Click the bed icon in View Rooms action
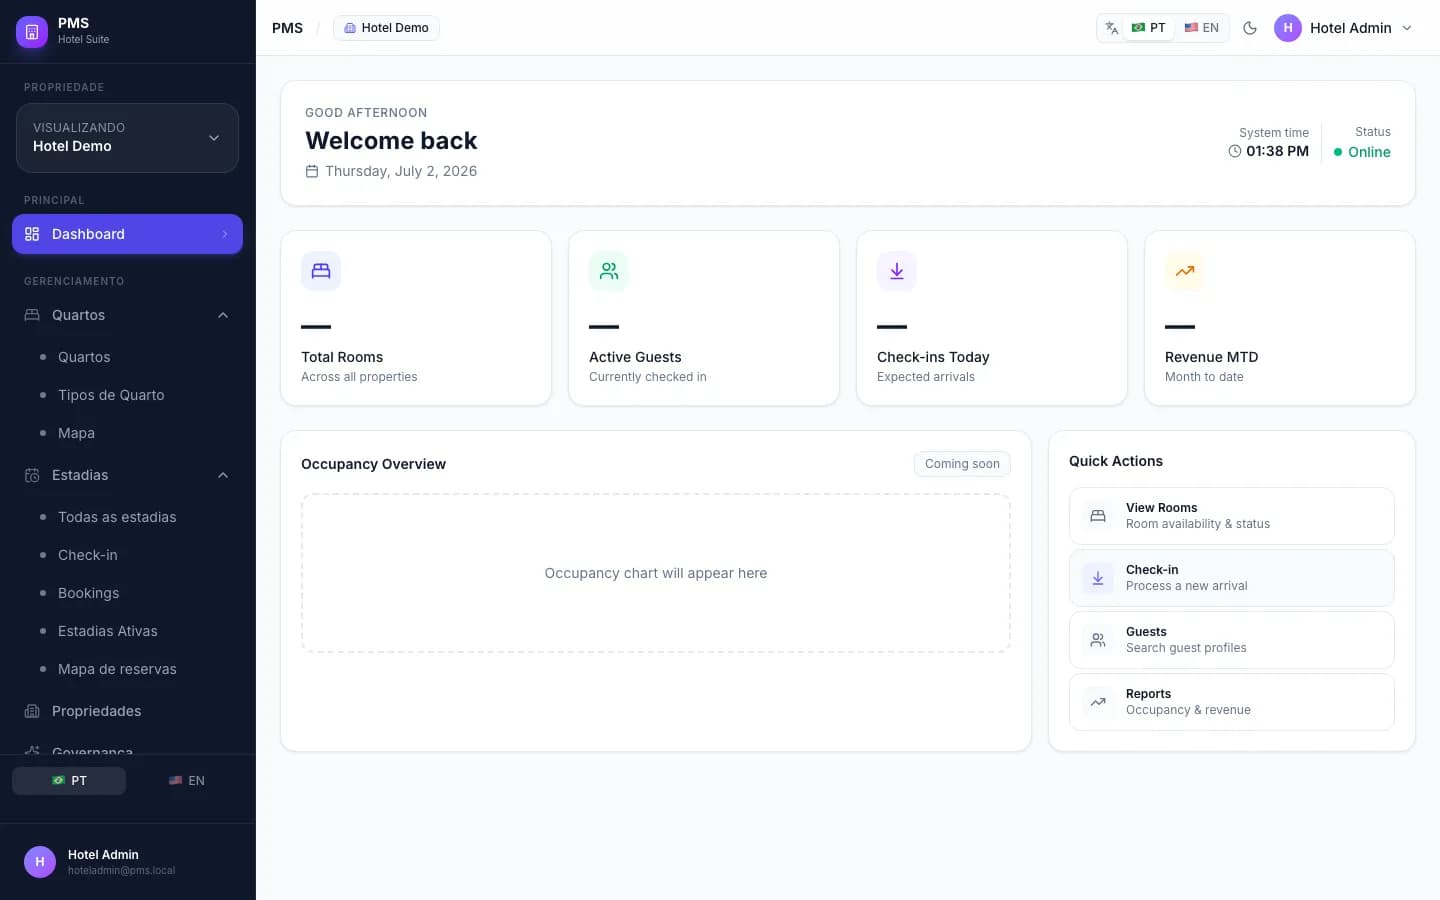 [1098, 516]
